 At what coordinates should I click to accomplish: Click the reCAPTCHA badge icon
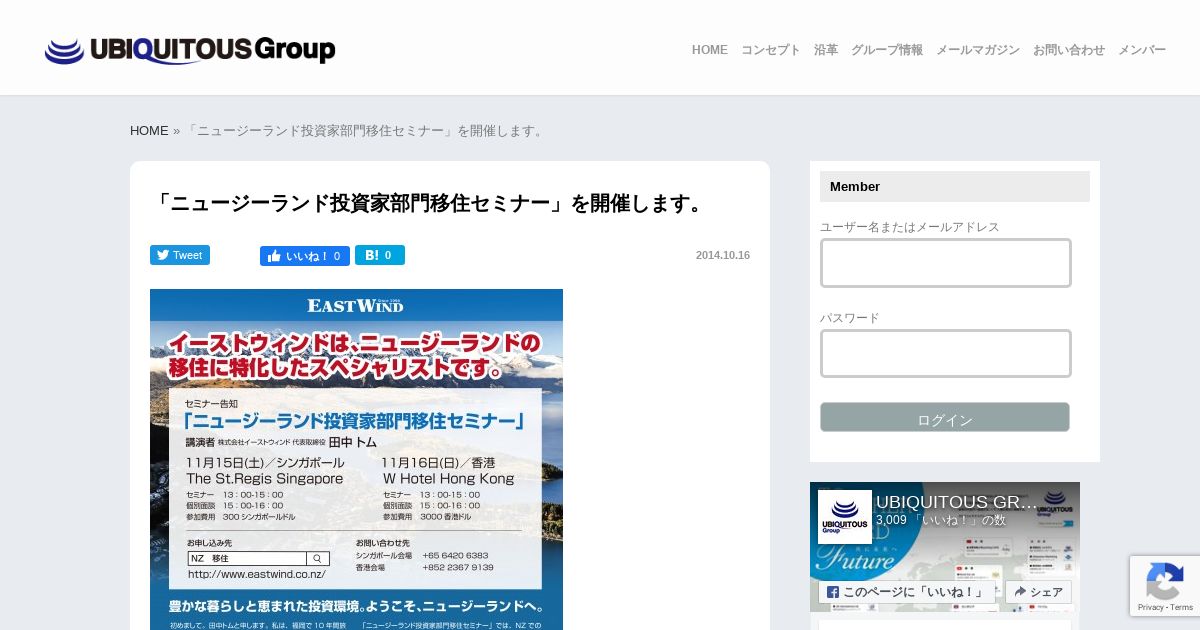coord(1165,581)
